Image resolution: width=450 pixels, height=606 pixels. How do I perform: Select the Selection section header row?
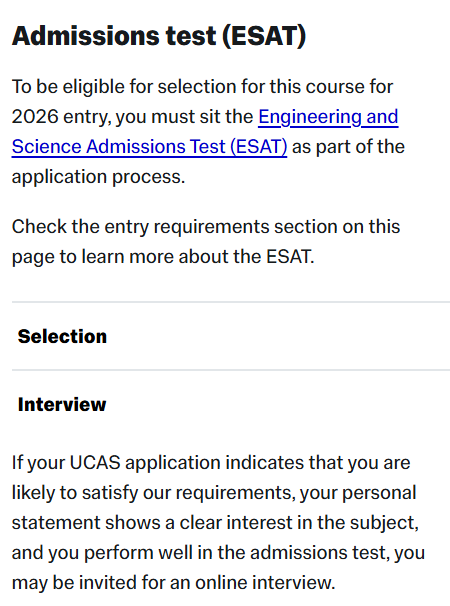(231, 336)
